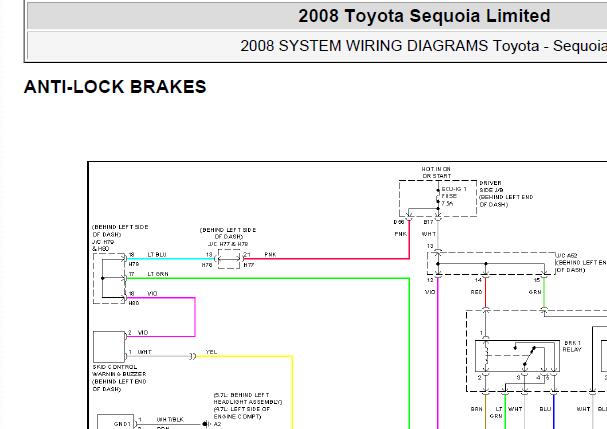Image resolution: width=607 pixels, height=429 pixels.
Task: Click the "BRN" wire label
Action: pos(477,409)
